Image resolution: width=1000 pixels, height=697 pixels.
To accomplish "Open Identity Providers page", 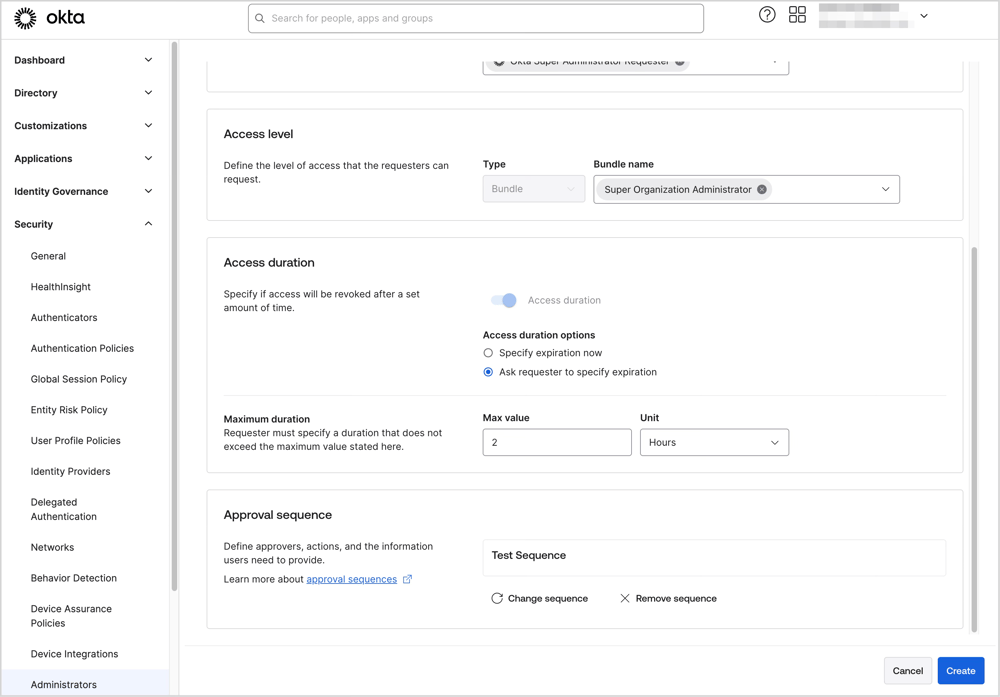I will pyautogui.click(x=70, y=471).
